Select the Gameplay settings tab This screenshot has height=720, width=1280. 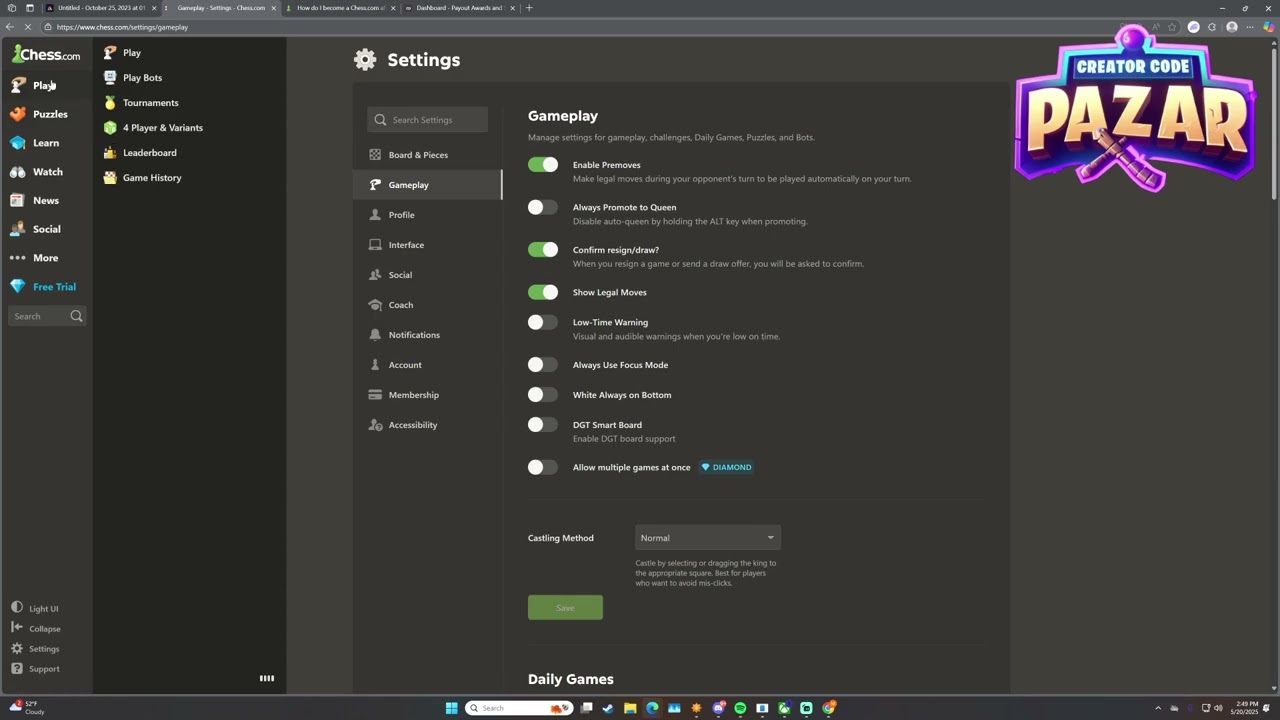(x=427, y=185)
